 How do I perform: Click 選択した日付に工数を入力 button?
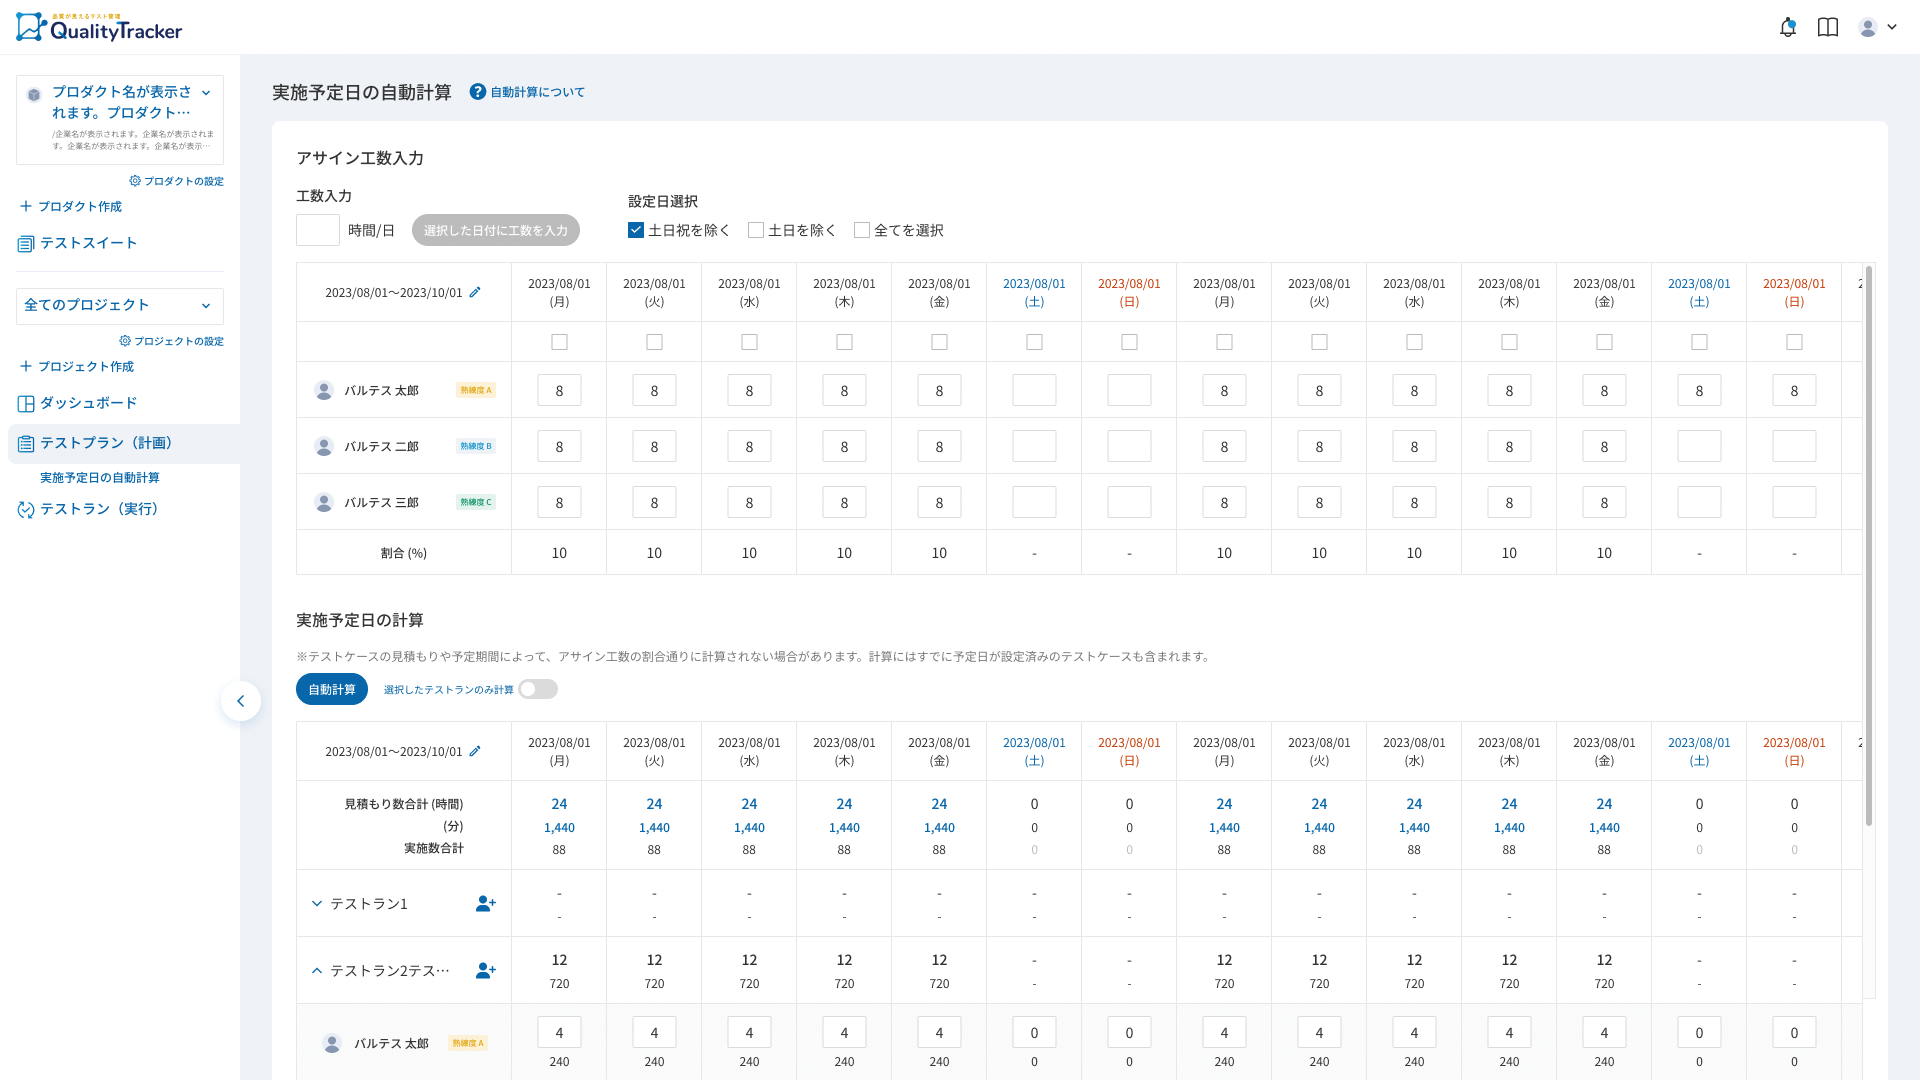[496, 230]
